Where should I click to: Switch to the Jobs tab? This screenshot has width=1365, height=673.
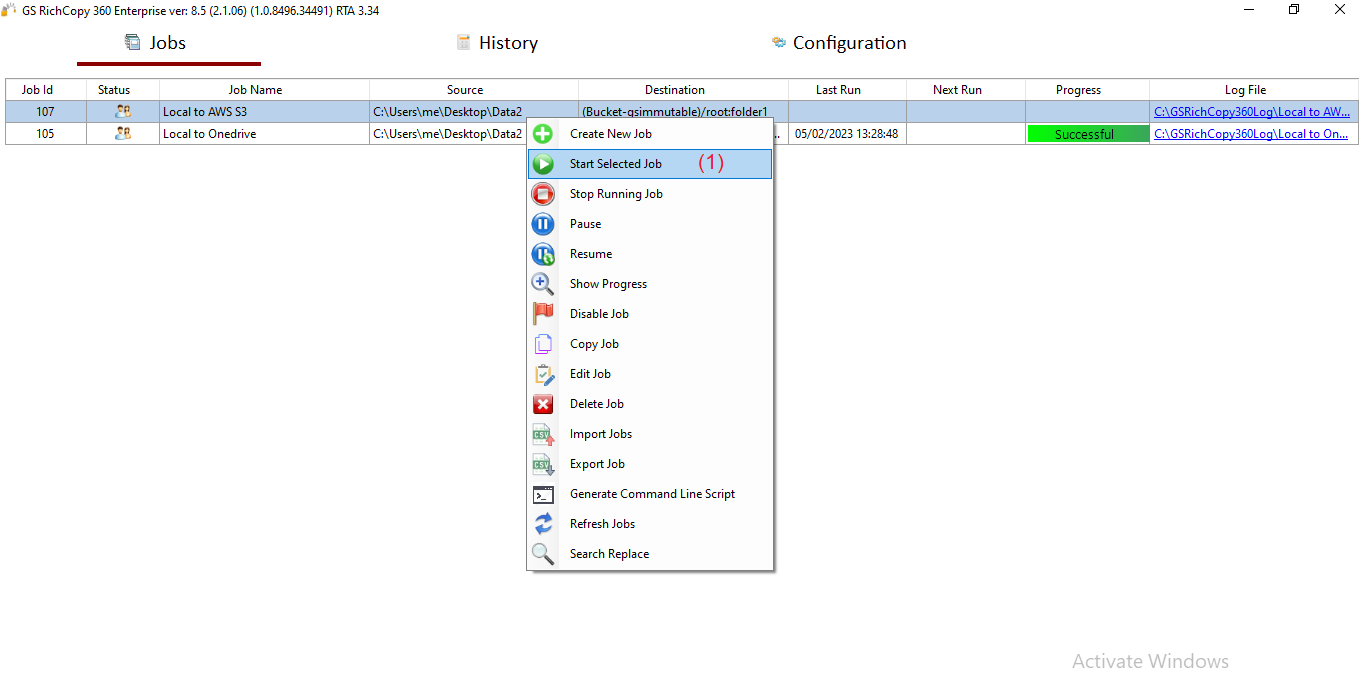coord(168,43)
